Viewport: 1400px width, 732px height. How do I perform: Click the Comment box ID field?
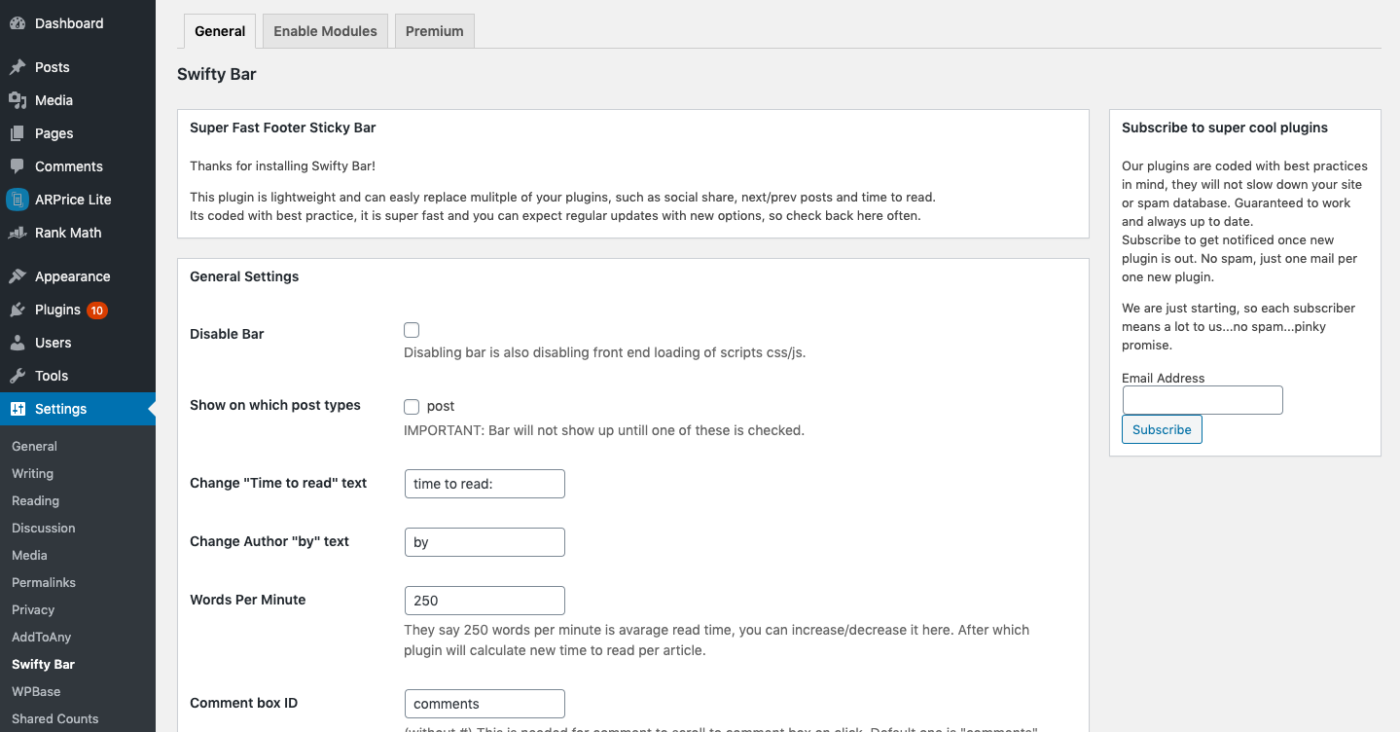[x=484, y=703]
